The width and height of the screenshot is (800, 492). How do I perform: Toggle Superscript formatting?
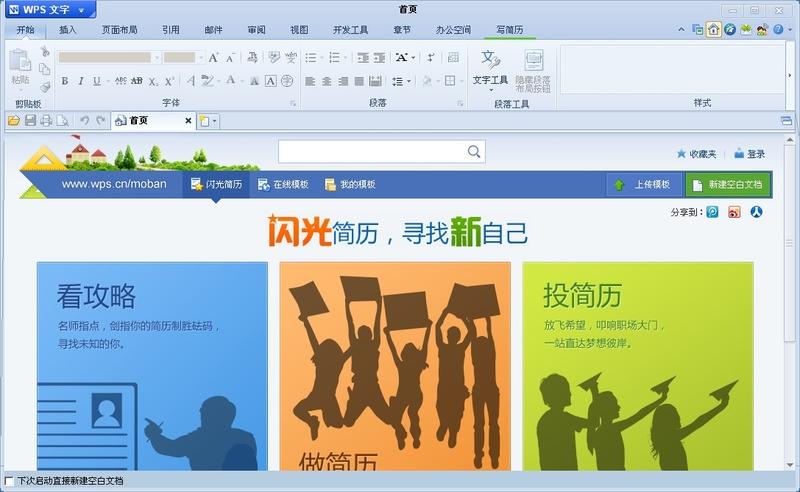coord(169,81)
